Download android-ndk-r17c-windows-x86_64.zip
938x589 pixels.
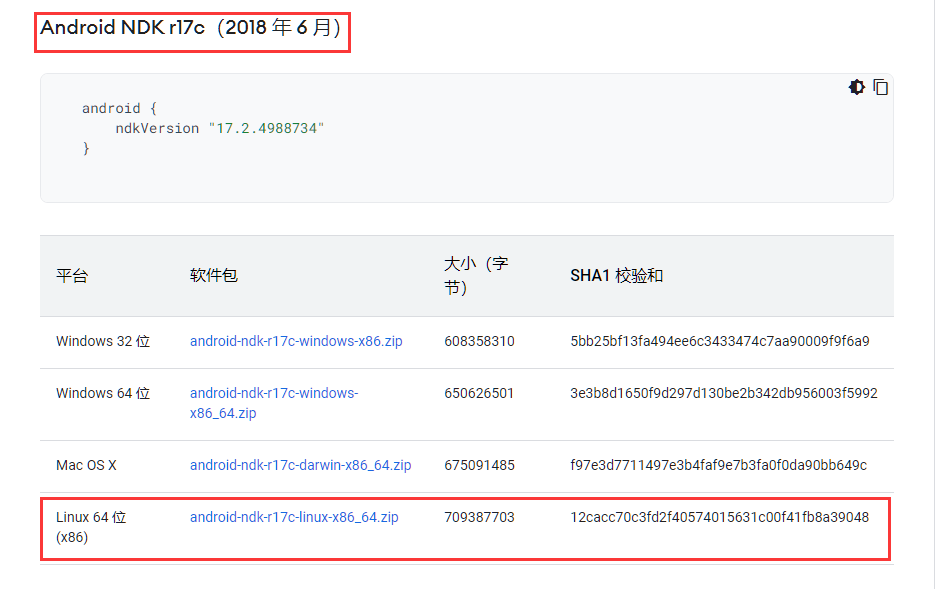tap(274, 403)
